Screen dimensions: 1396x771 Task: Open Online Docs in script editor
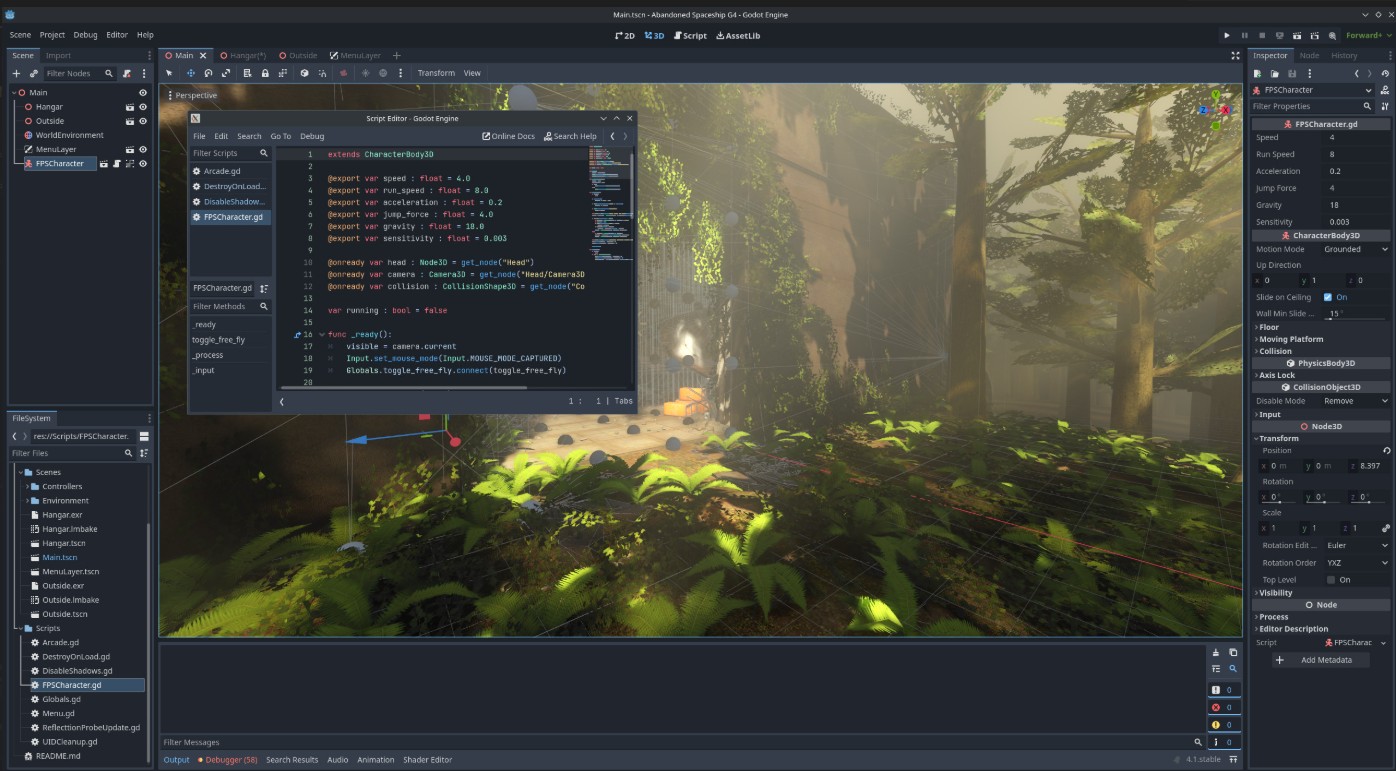pos(508,136)
